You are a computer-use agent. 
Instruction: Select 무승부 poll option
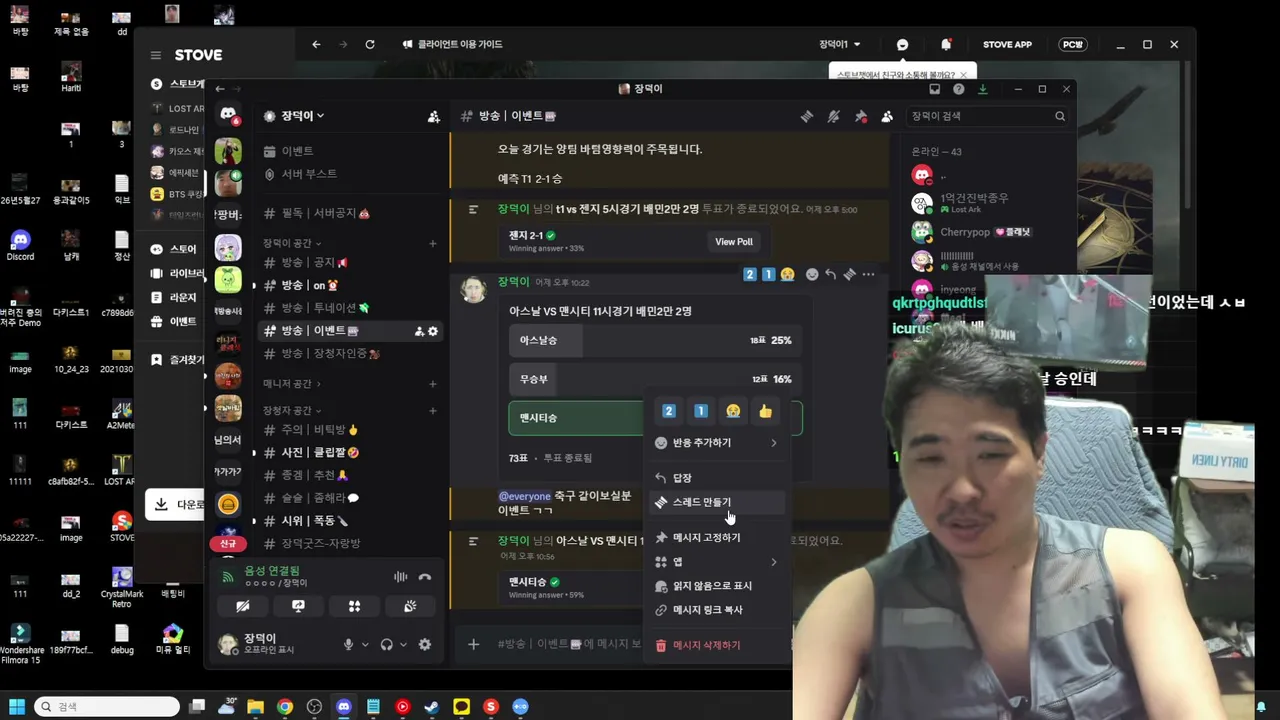pos(655,379)
